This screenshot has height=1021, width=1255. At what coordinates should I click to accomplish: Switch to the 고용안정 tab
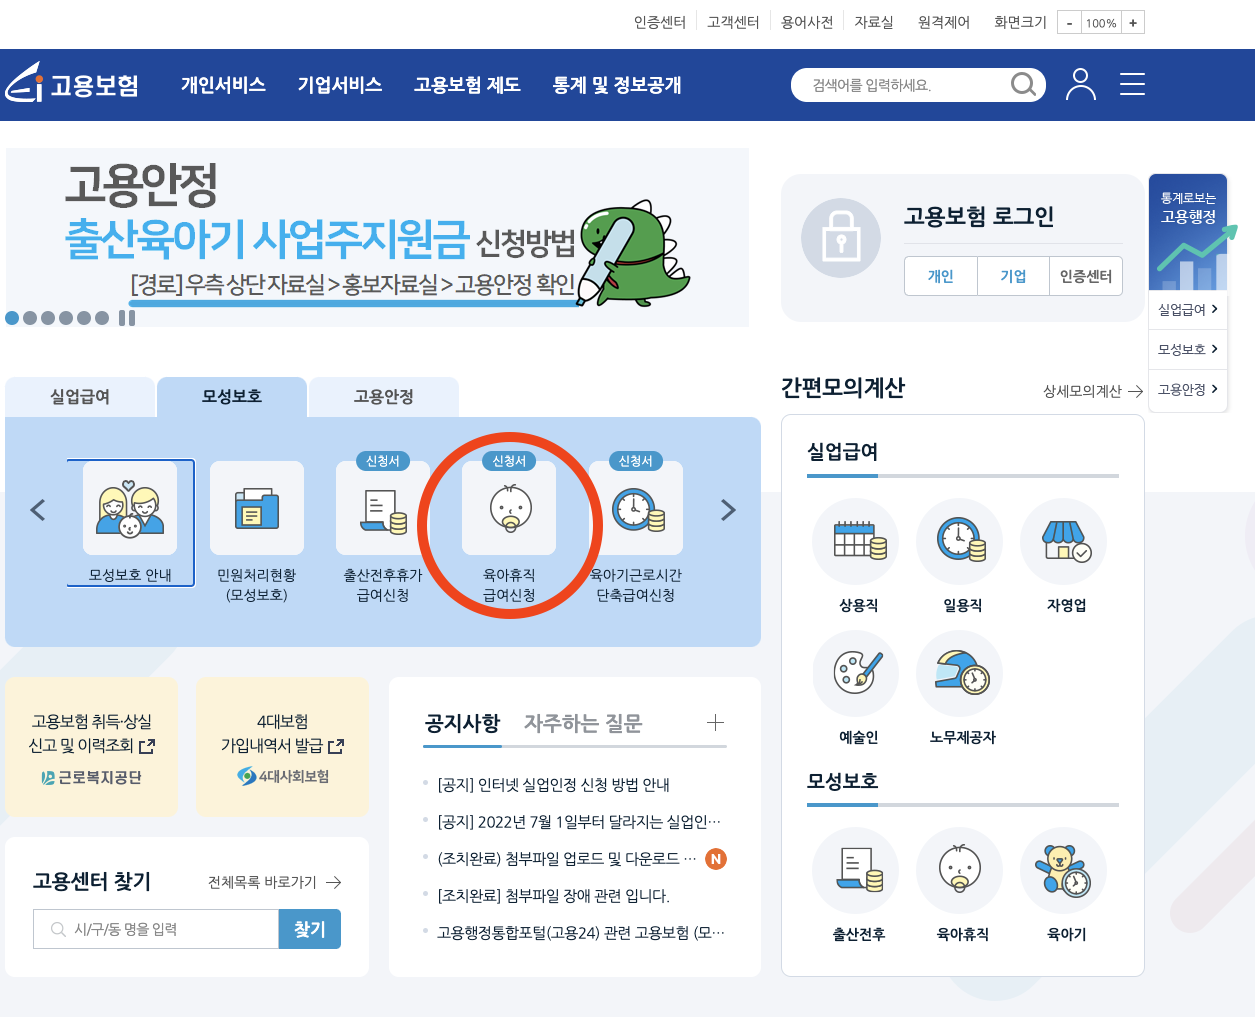[384, 397]
